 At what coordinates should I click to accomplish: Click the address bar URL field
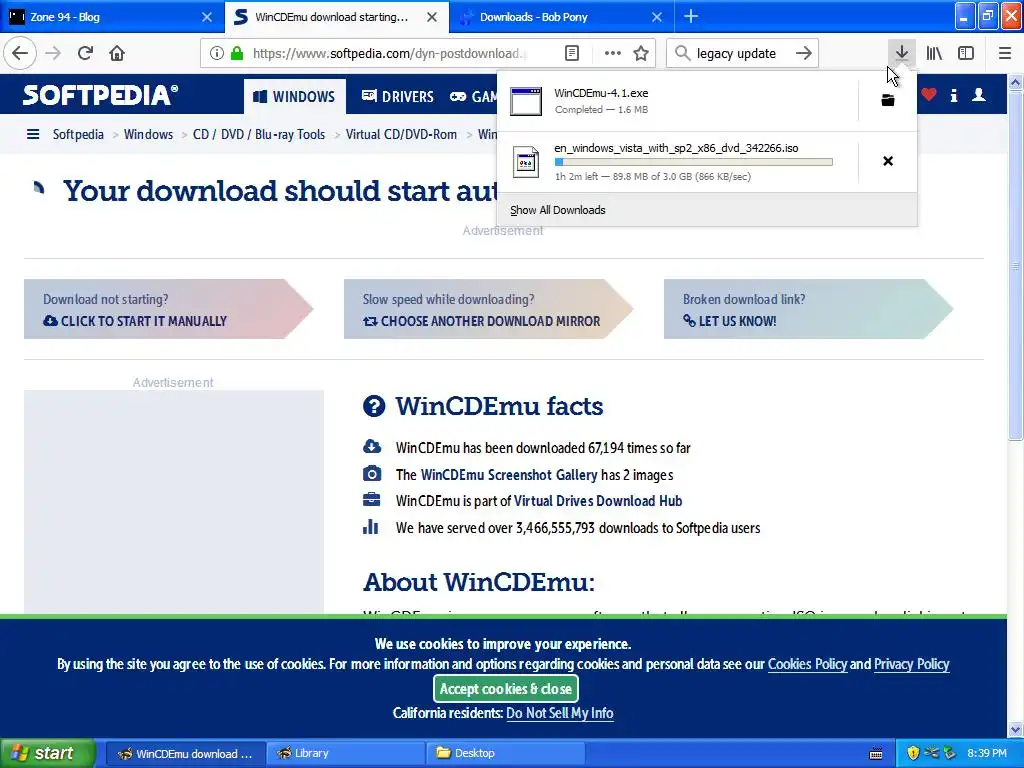tap(390, 54)
